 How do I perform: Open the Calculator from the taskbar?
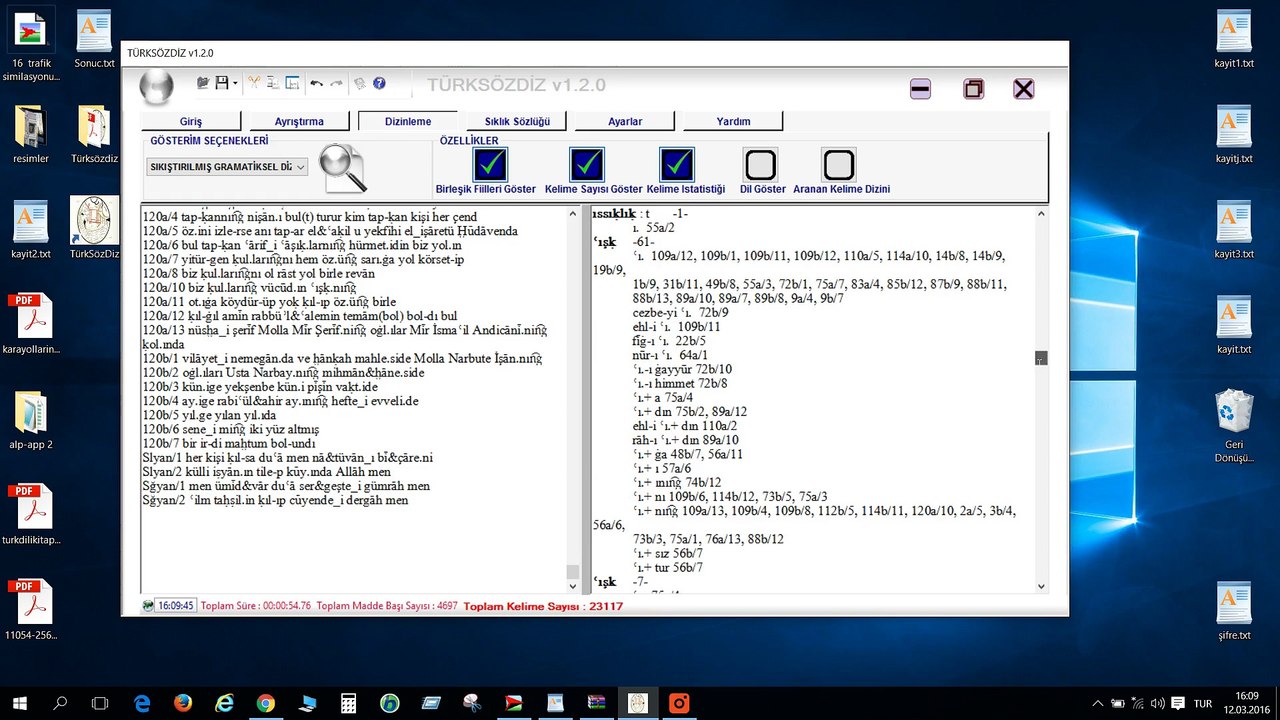coord(348,703)
